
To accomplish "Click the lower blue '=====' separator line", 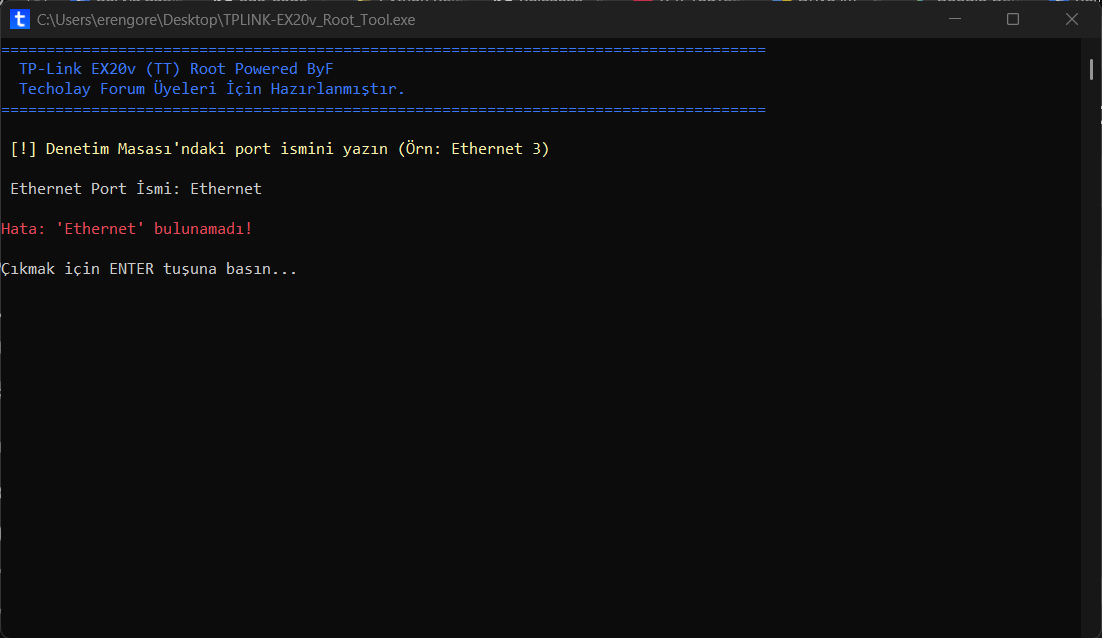I will 383,110.
